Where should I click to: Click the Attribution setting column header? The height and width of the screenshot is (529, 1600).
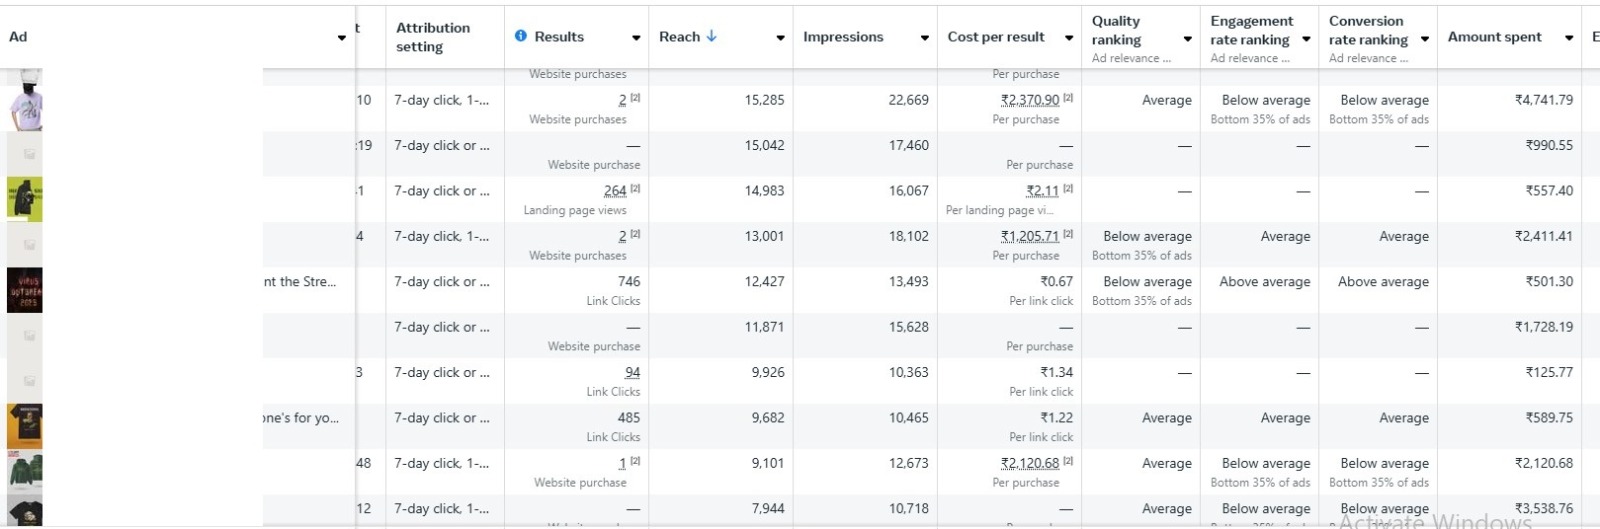(x=433, y=37)
